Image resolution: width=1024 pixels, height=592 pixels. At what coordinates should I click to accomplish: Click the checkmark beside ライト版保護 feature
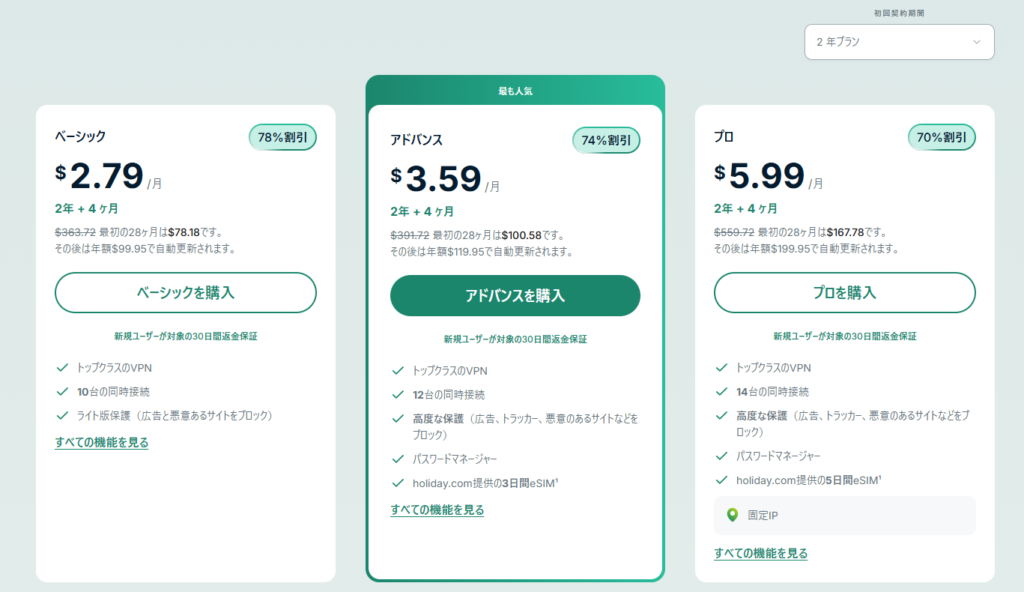[x=62, y=415]
